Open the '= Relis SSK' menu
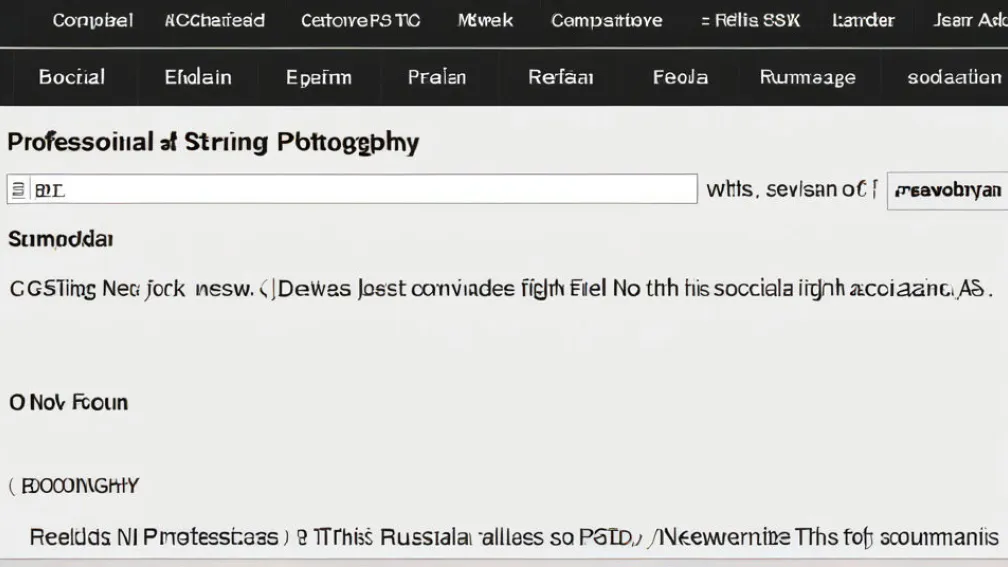The width and height of the screenshot is (1008, 567). [750, 20]
